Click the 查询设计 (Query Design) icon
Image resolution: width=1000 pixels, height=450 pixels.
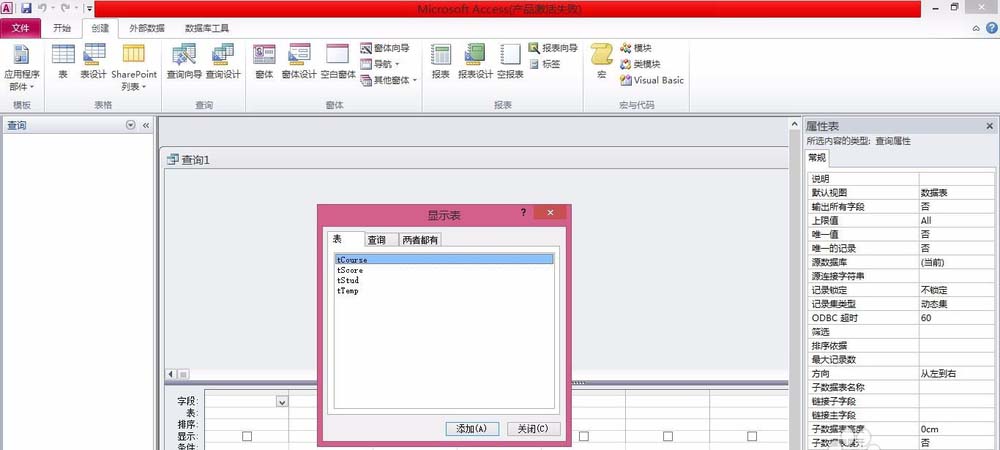[x=223, y=61]
